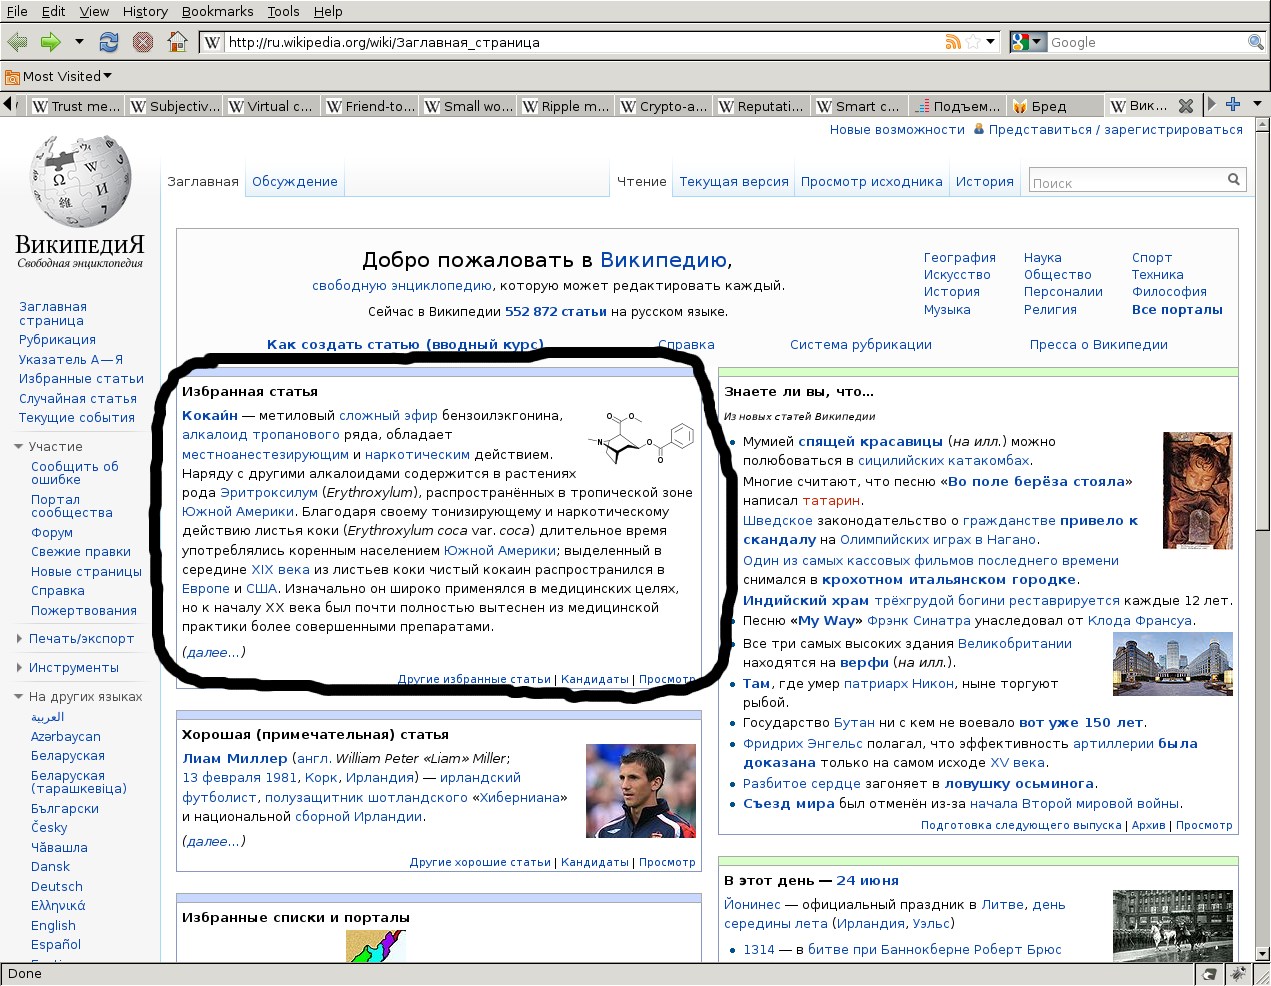The height and width of the screenshot is (986, 1271).
Task: Close the current Вик... tab
Action: [x=1186, y=106]
